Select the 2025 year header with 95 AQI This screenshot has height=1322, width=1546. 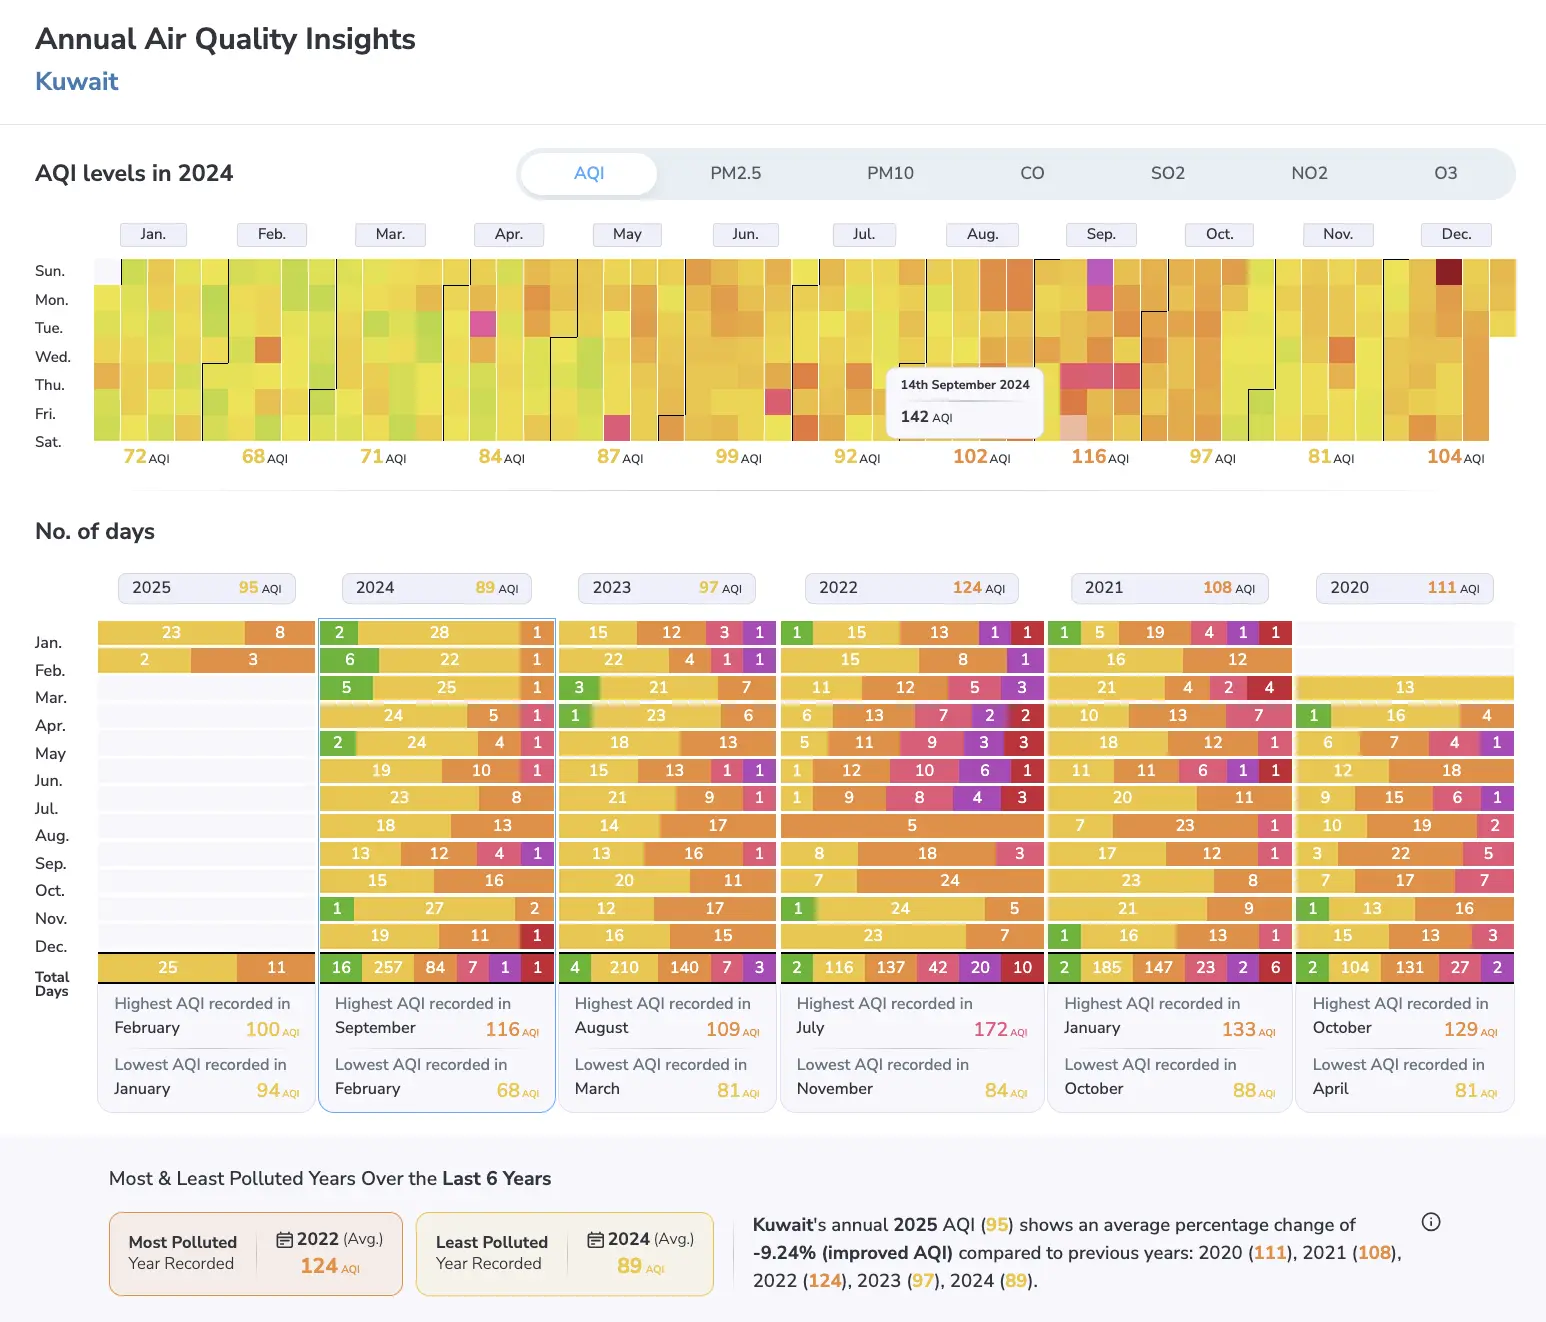tap(207, 588)
